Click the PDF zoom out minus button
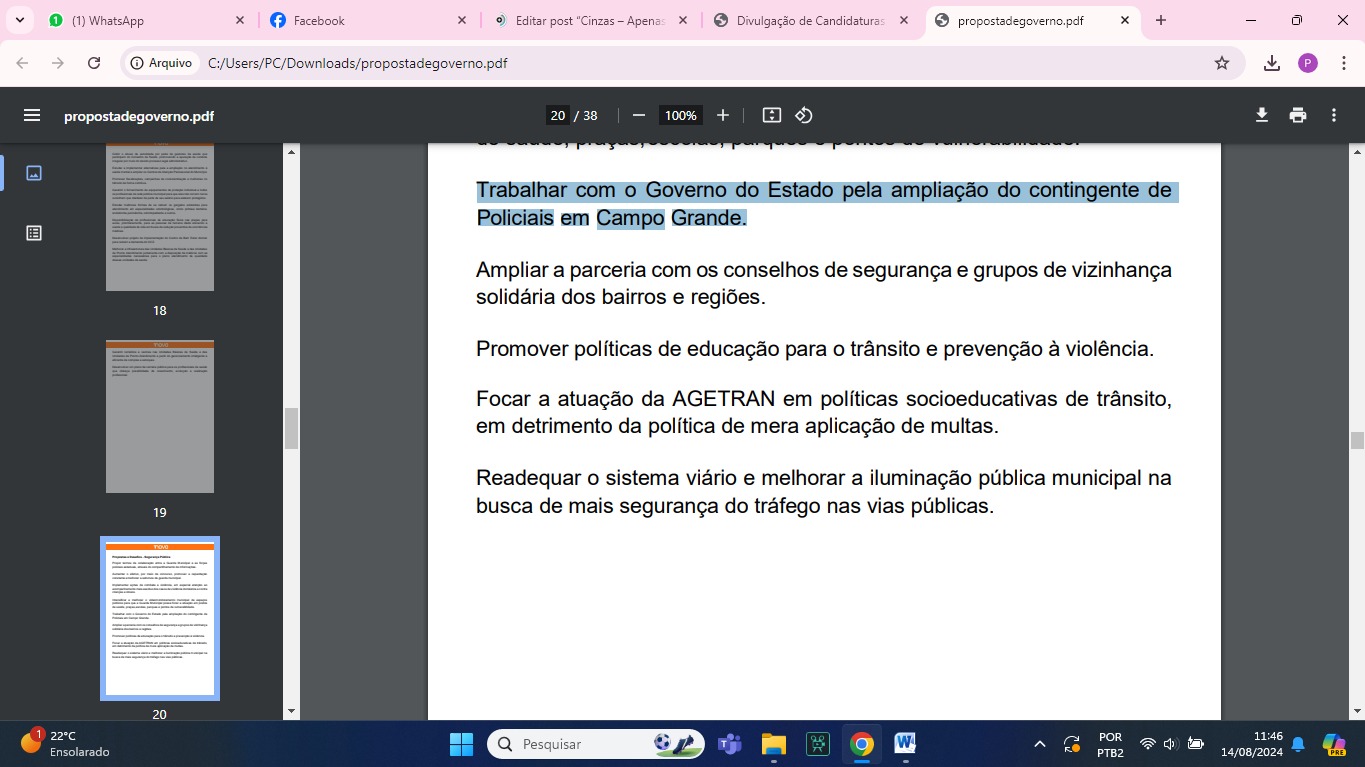 point(638,115)
